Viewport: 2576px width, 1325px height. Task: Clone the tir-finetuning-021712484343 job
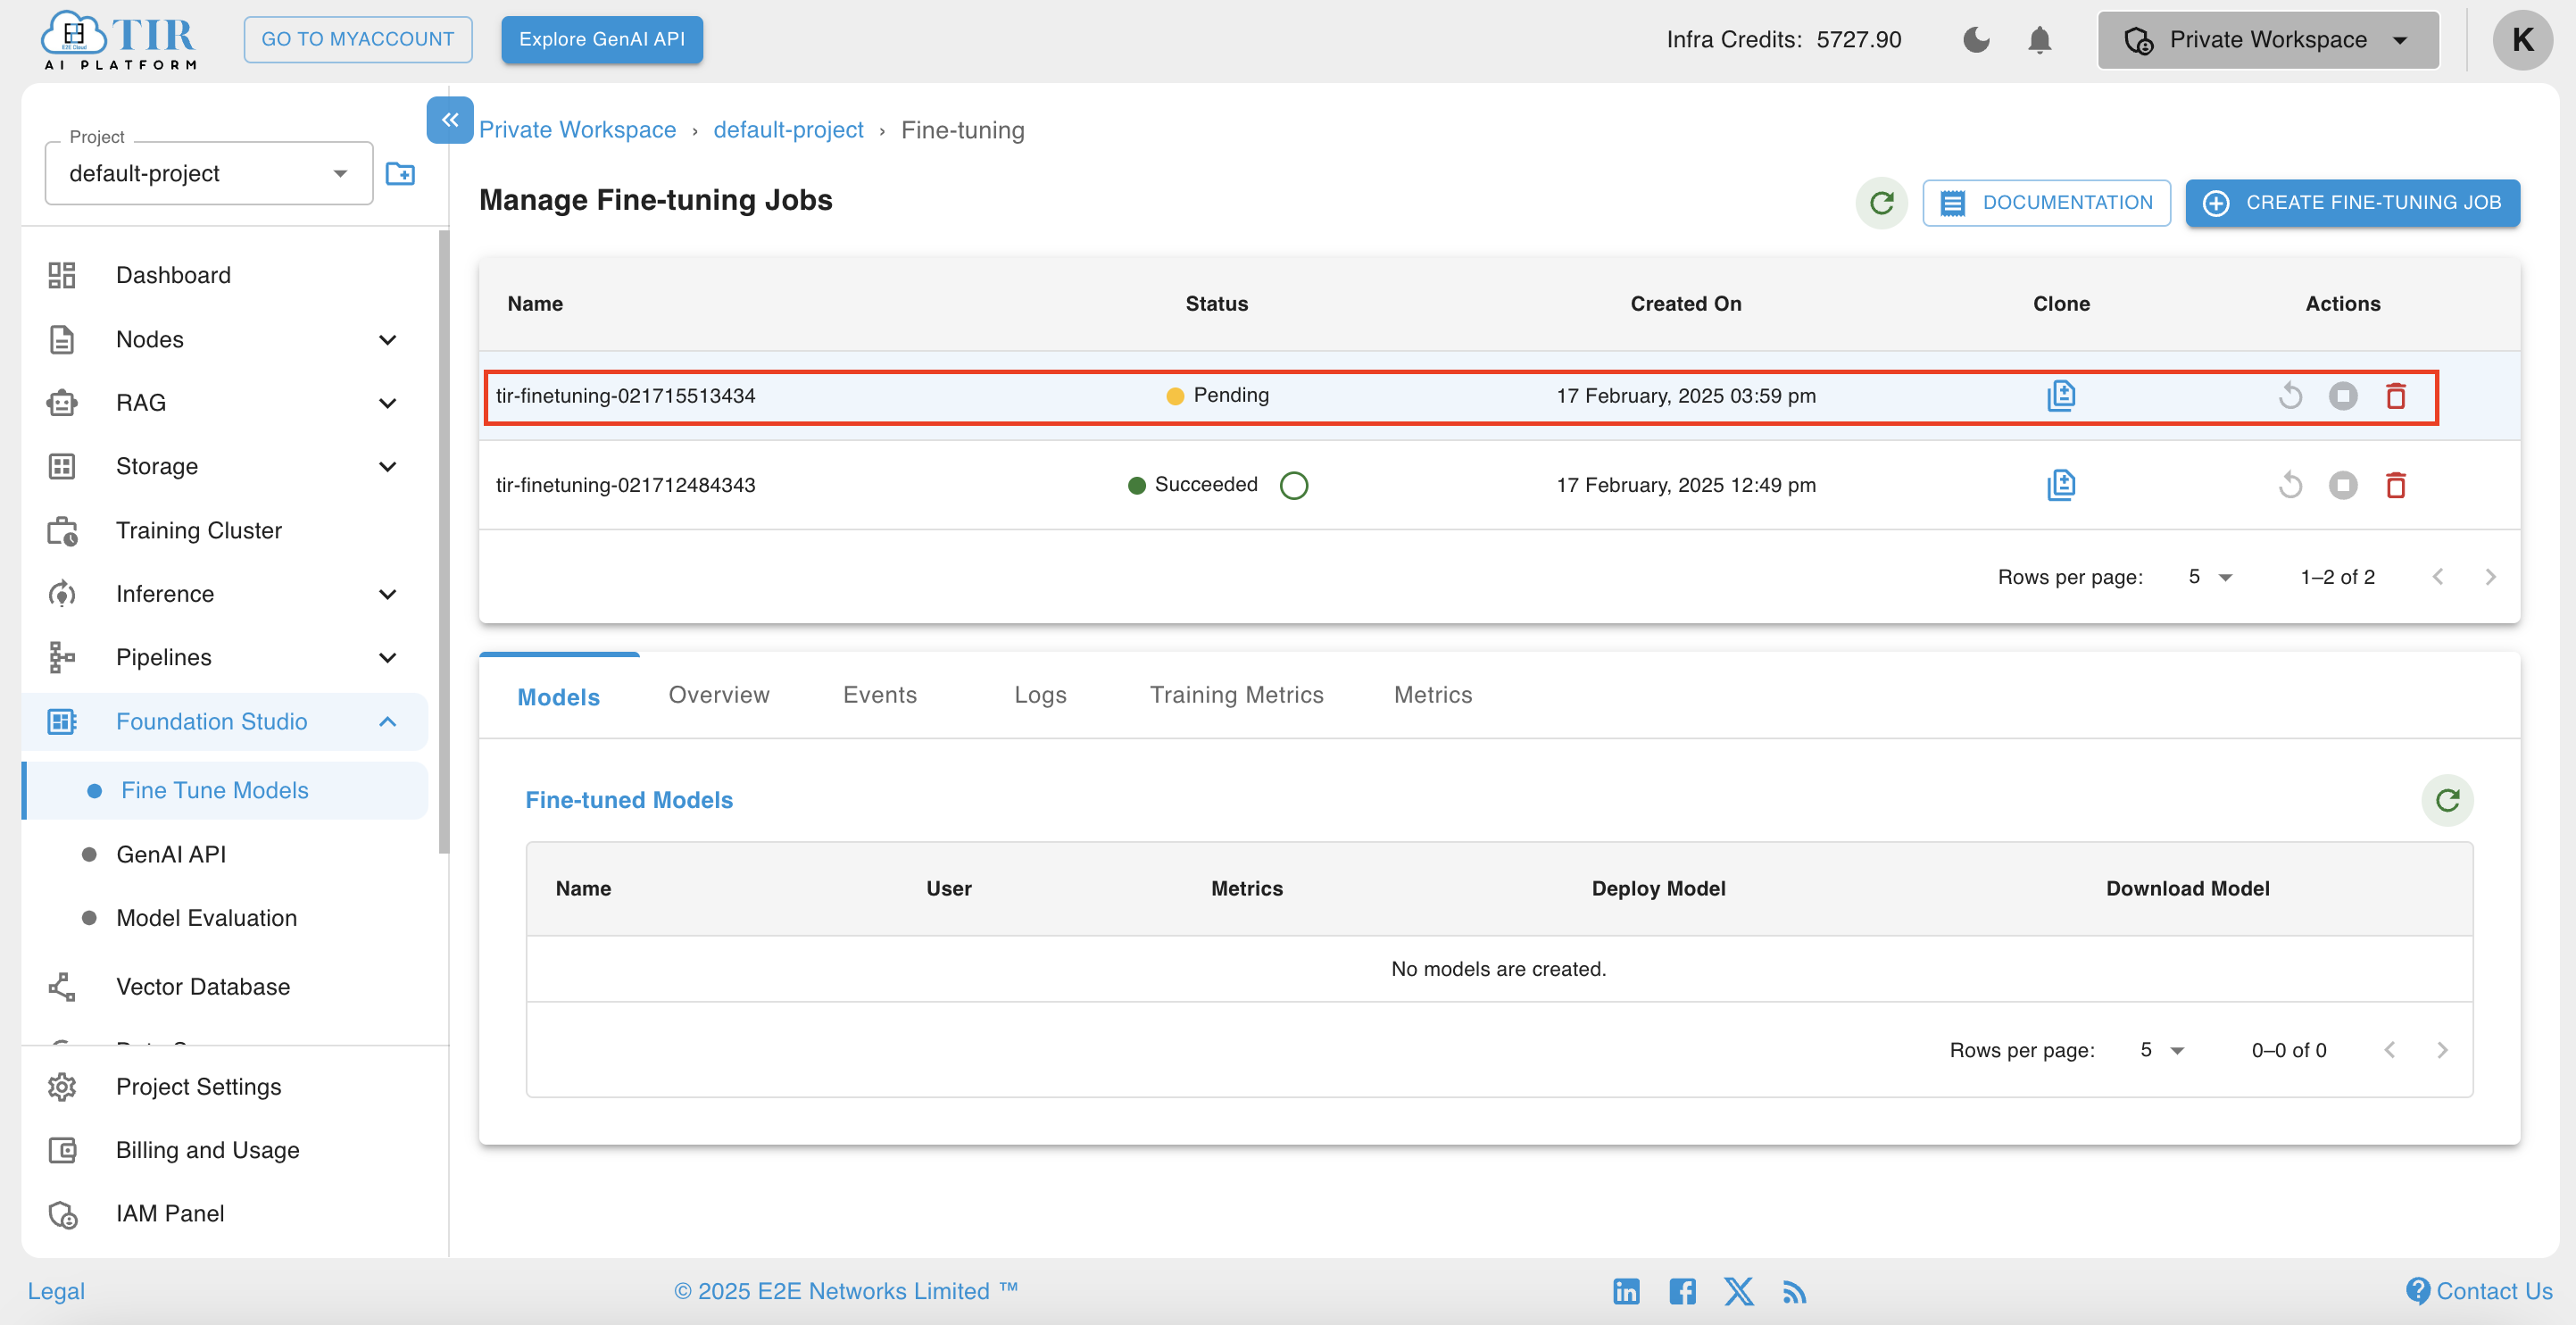click(2061, 485)
